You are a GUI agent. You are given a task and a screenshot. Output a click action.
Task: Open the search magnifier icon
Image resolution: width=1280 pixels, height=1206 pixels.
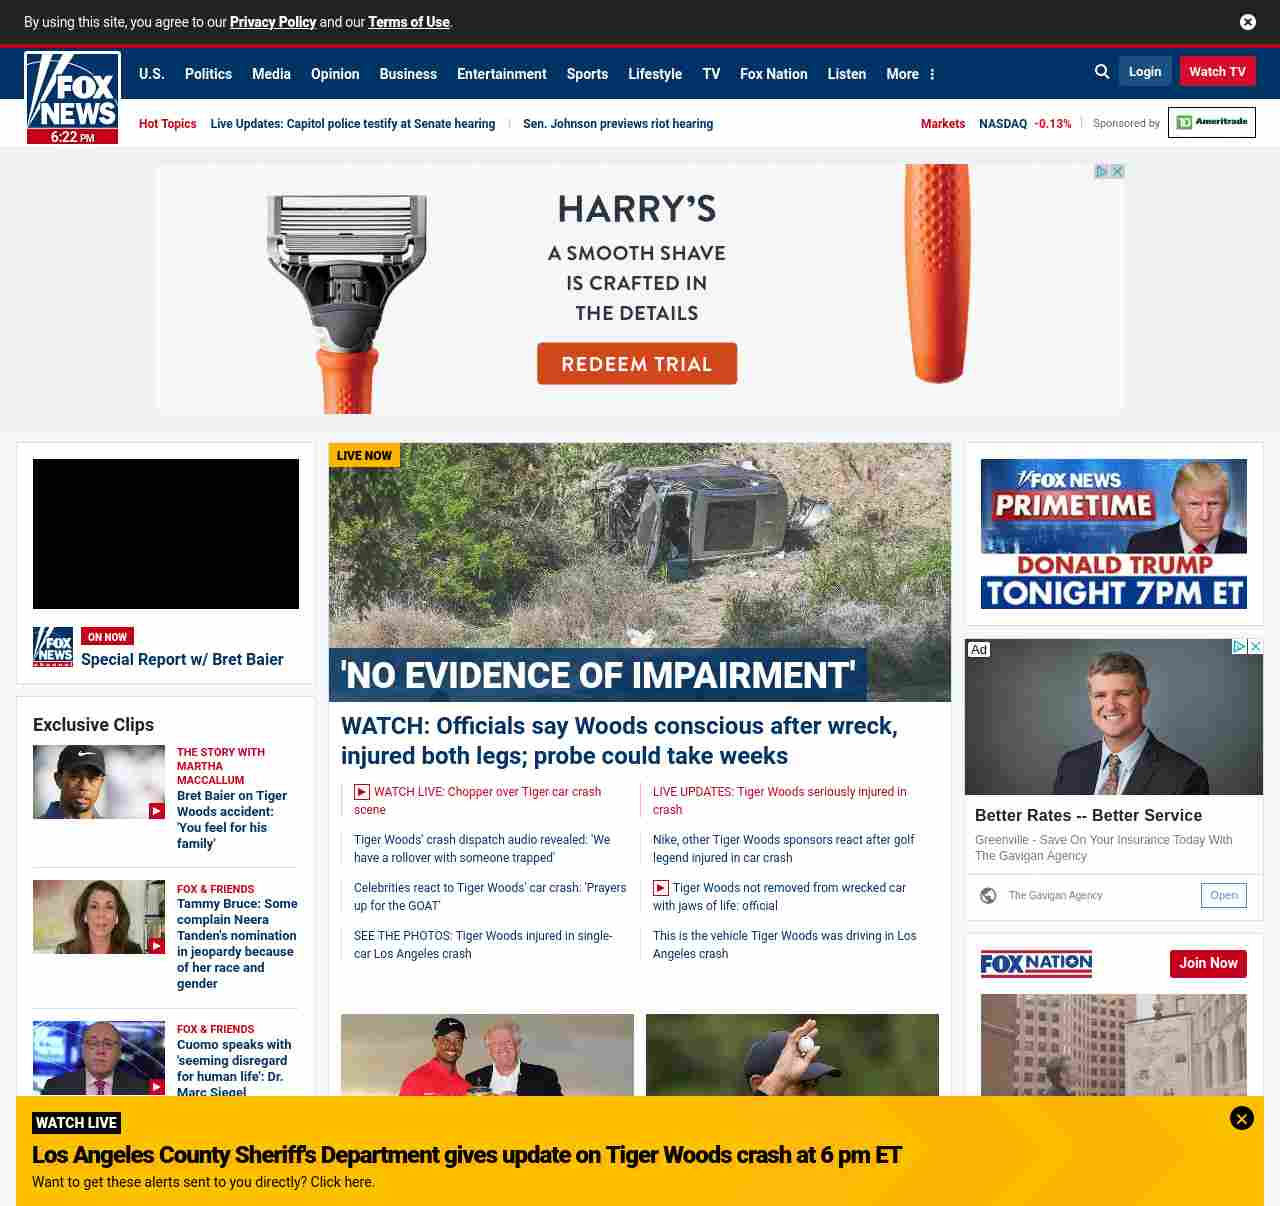coord(1102,72)
